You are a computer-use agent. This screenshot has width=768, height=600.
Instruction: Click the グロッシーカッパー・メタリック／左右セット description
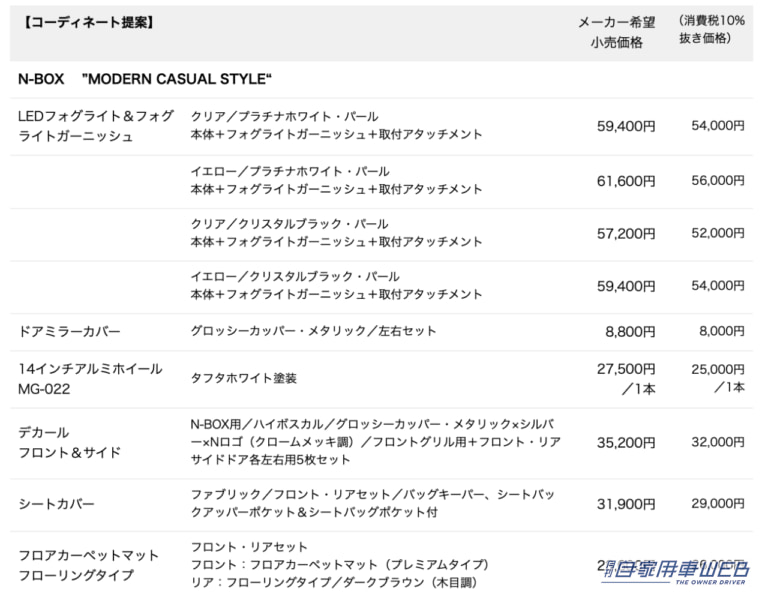click(313, 331)
